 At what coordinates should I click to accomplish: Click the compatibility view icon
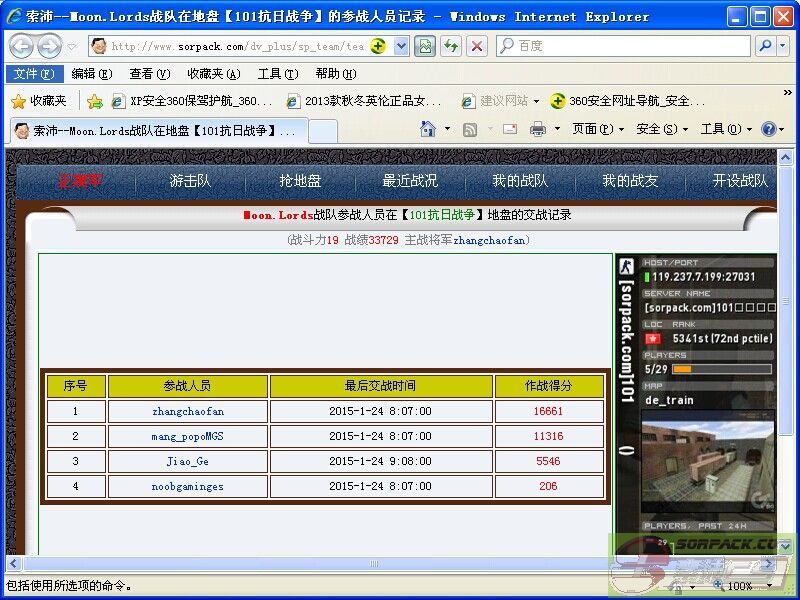point(425,46)
